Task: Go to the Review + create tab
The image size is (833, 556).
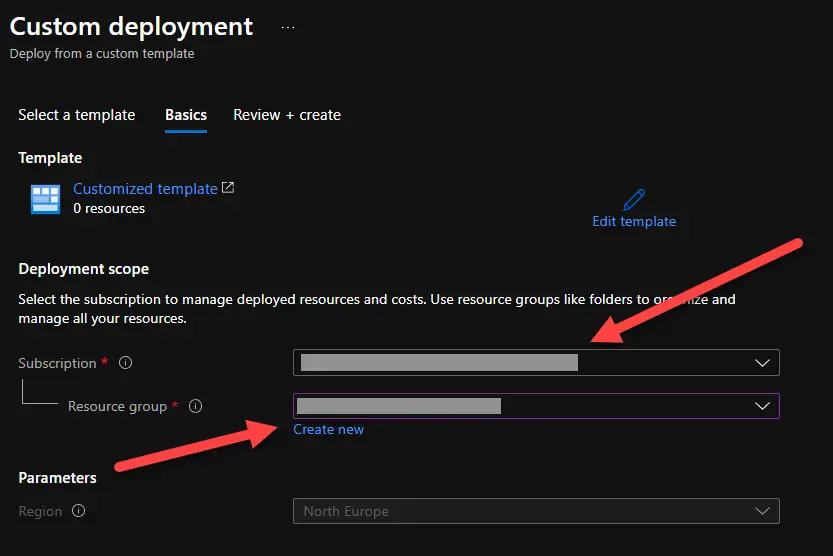Action: point(287,115)
